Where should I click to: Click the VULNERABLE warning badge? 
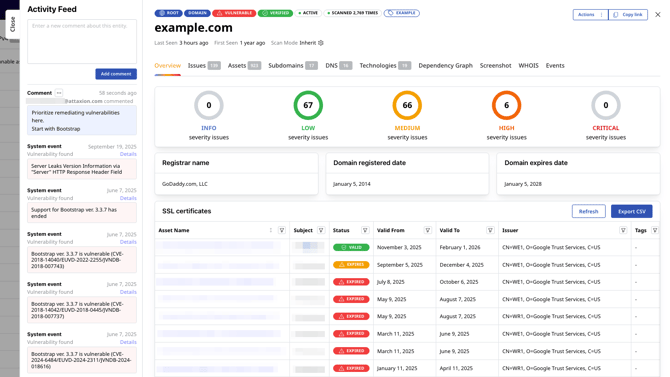pos(234,13)
